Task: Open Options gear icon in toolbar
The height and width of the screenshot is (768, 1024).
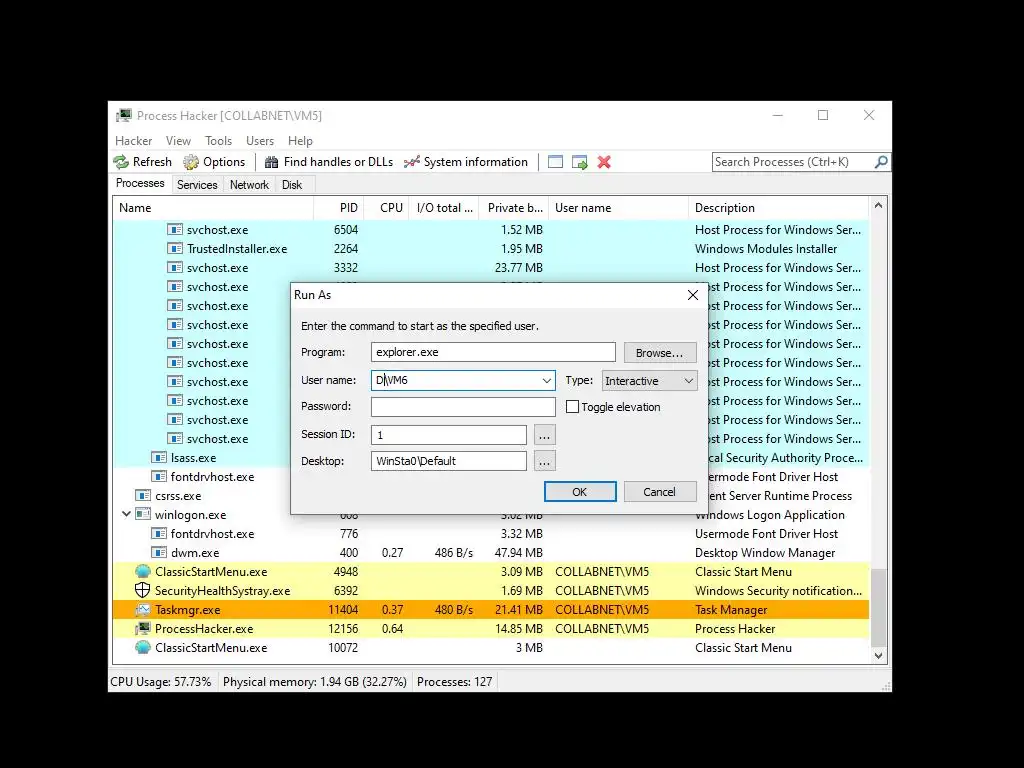Action: pyautogui.click(x=191, y=162)
